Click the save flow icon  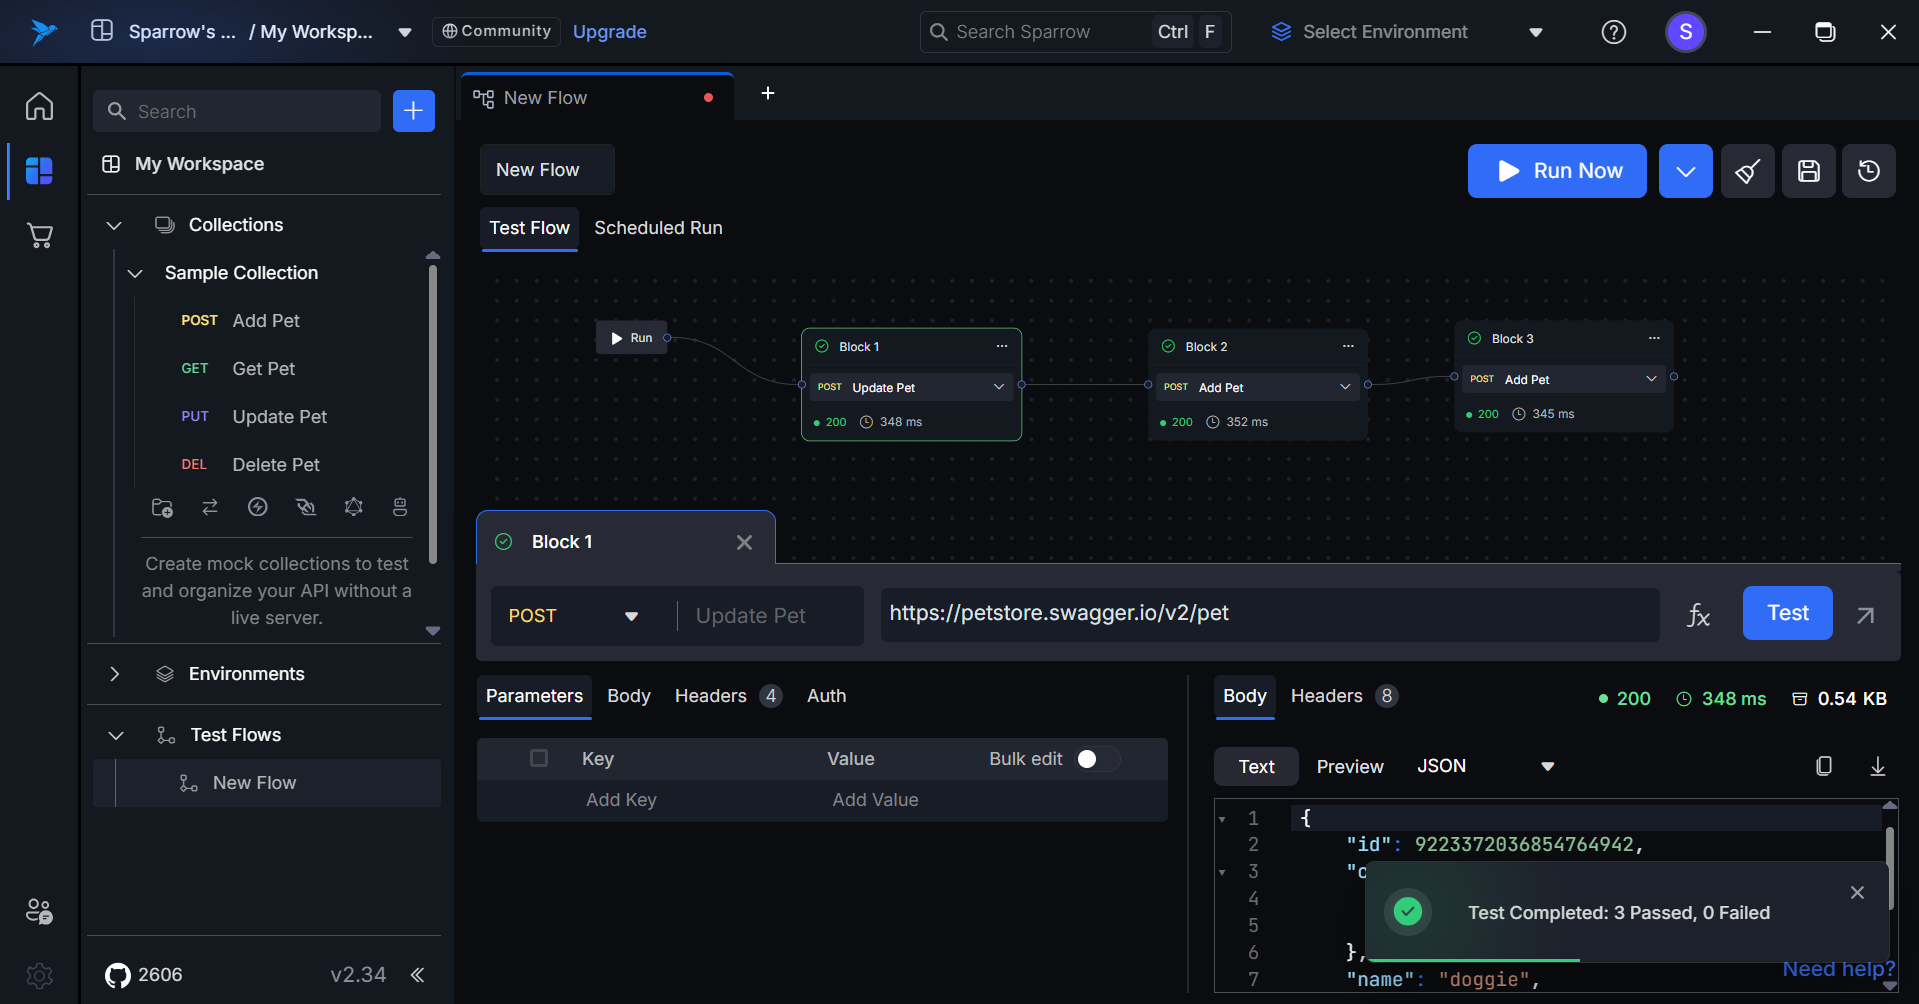[1808, 171]
